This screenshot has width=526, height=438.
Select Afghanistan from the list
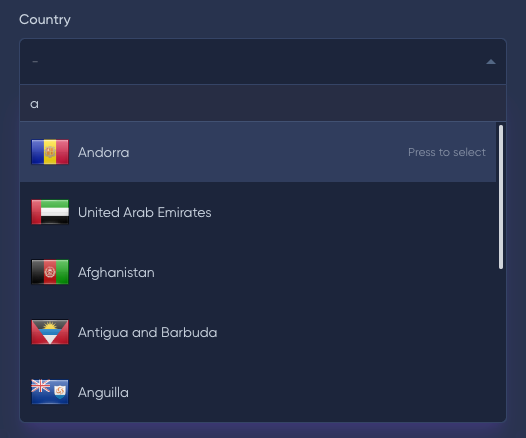click(116, 273)
